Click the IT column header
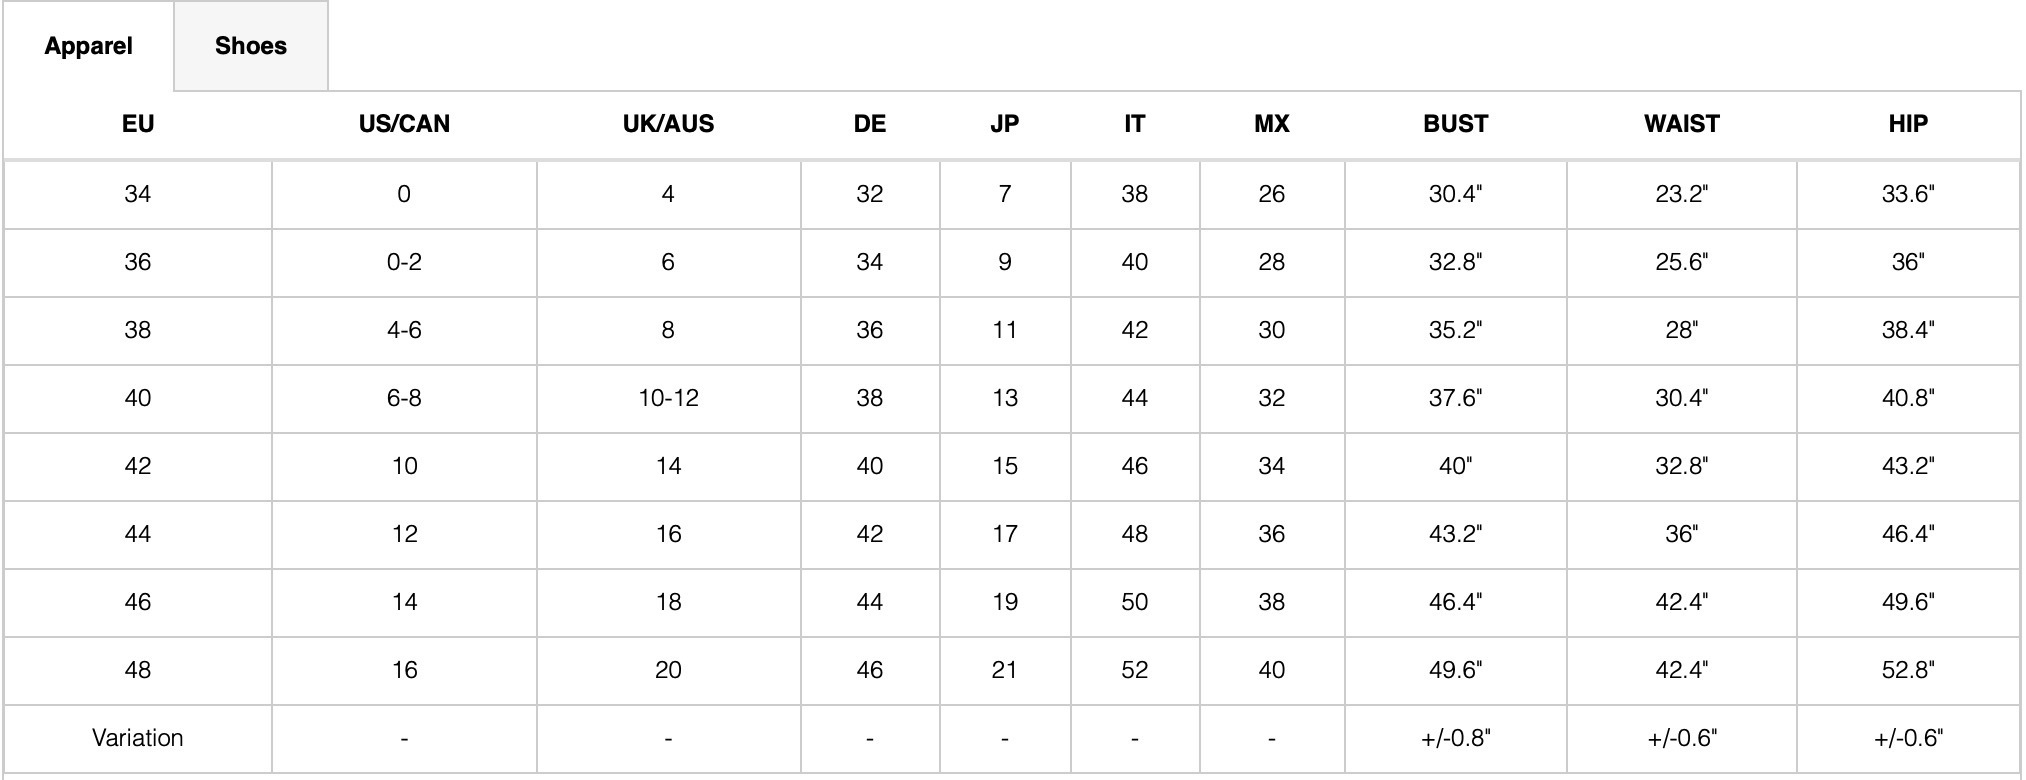This screenshot has width=2026, height=780. click(x=1134, y=124)
